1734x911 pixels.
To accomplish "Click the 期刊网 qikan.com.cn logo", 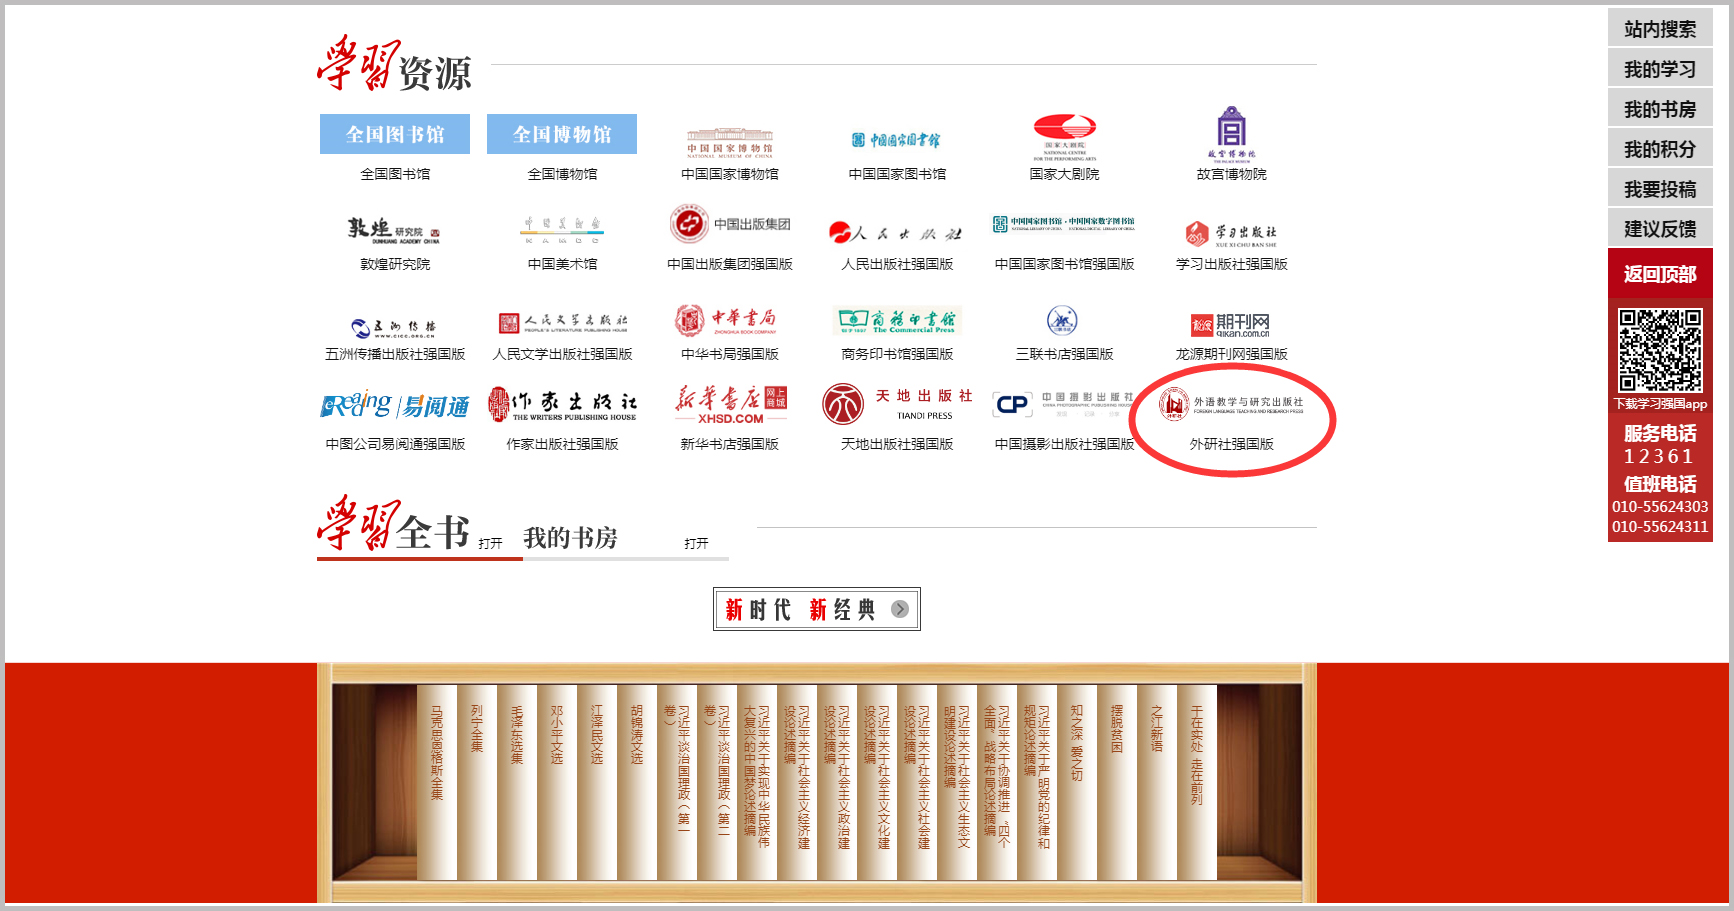I will [1231, 325].
